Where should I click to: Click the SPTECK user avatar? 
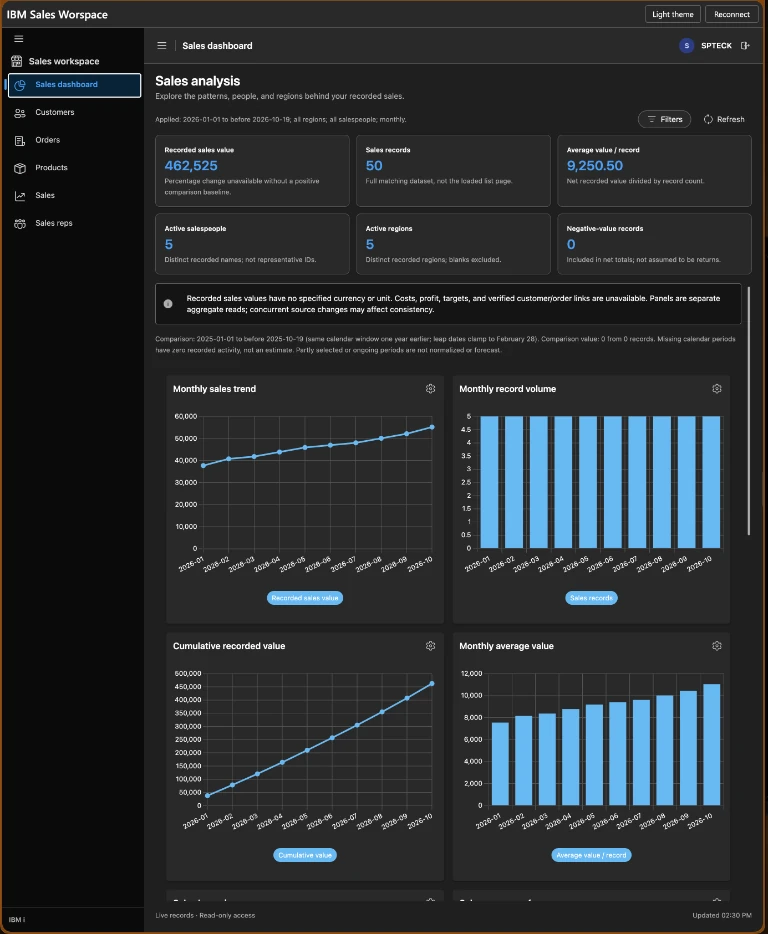coord(686,45)
